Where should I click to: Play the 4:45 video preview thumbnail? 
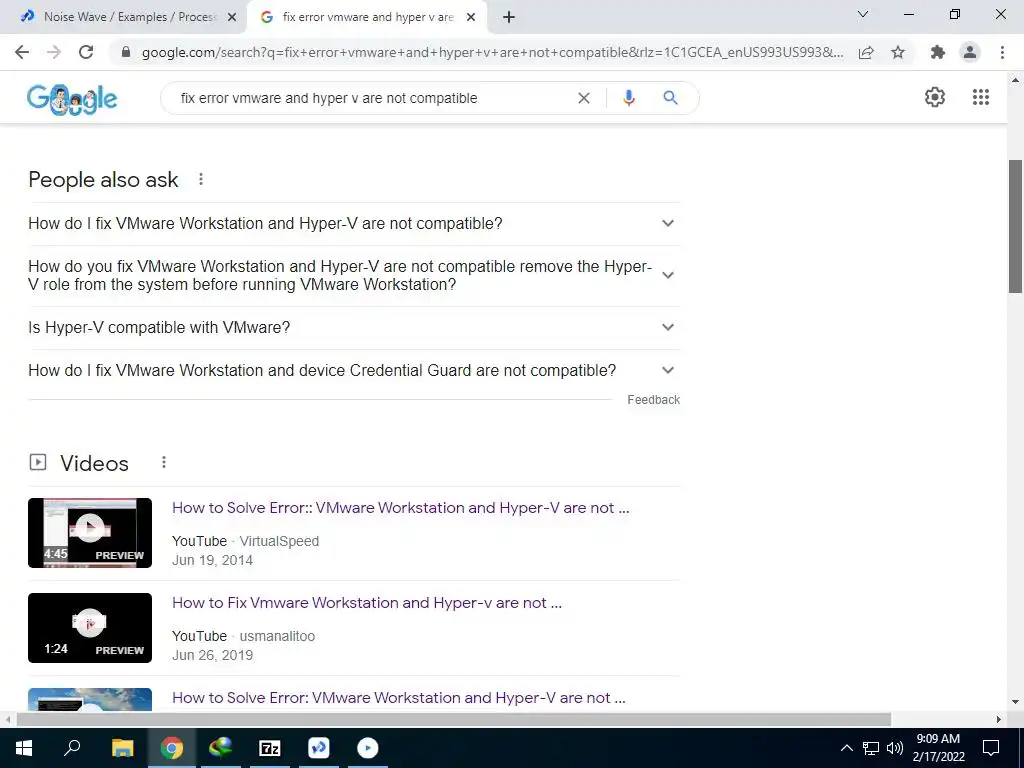point(89,532)
